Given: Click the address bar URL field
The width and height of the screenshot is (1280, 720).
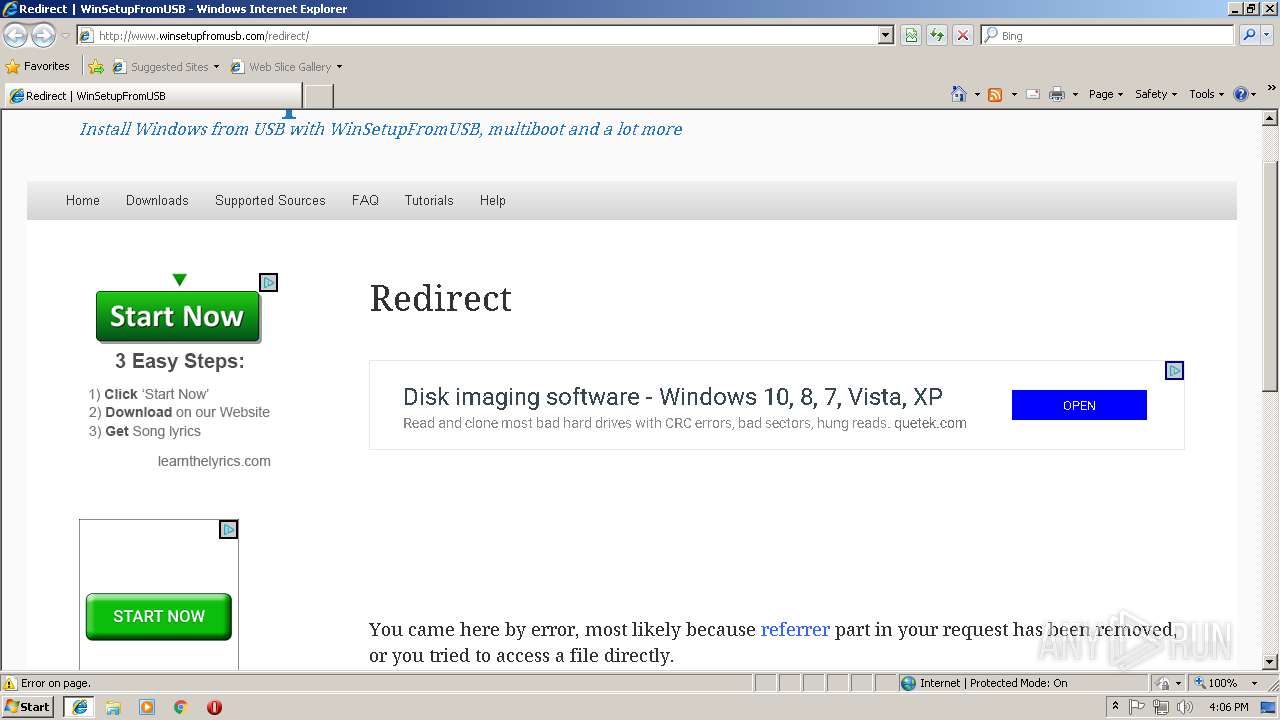Looking at the screenshot, I should (478, 35).
